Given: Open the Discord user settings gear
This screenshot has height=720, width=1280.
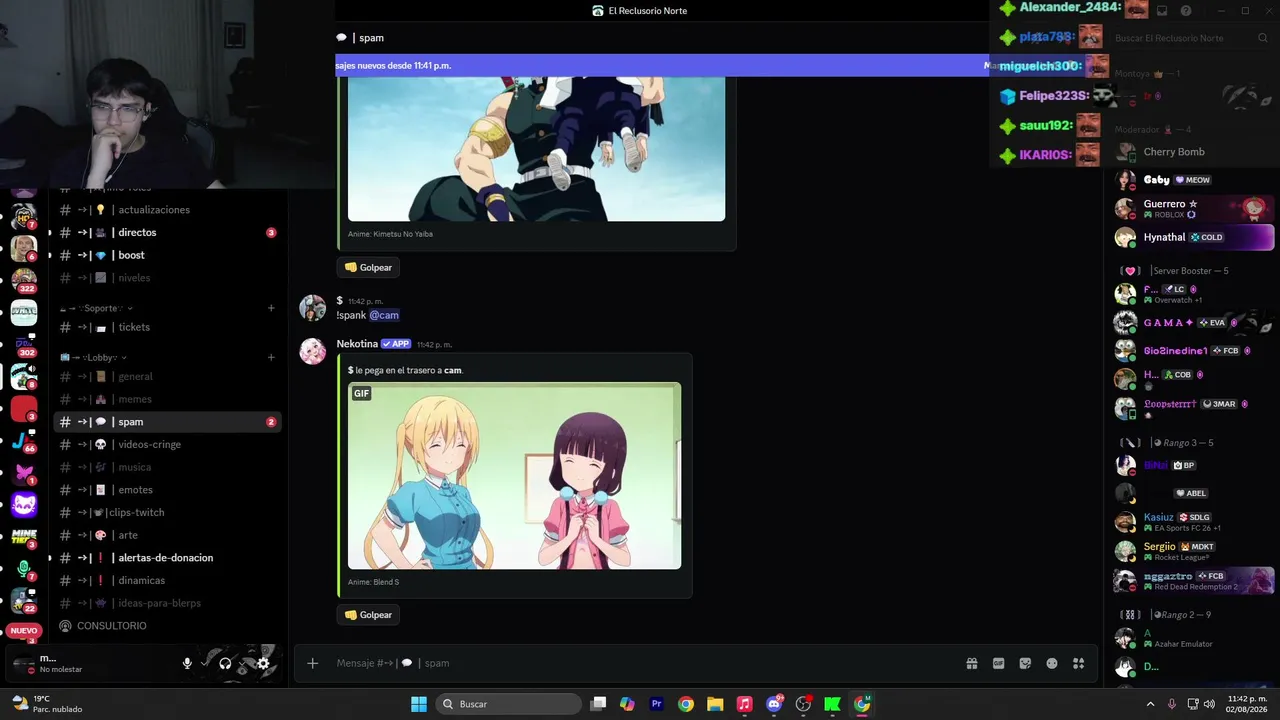Looking at the screenshot, I should coord(263,663).
